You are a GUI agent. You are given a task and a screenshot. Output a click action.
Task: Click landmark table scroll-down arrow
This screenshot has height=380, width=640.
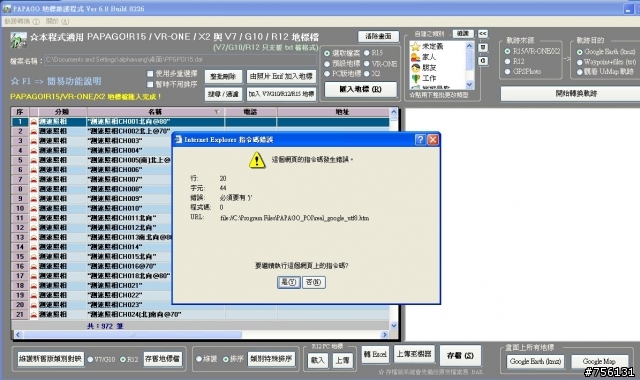tap(393, 326)
